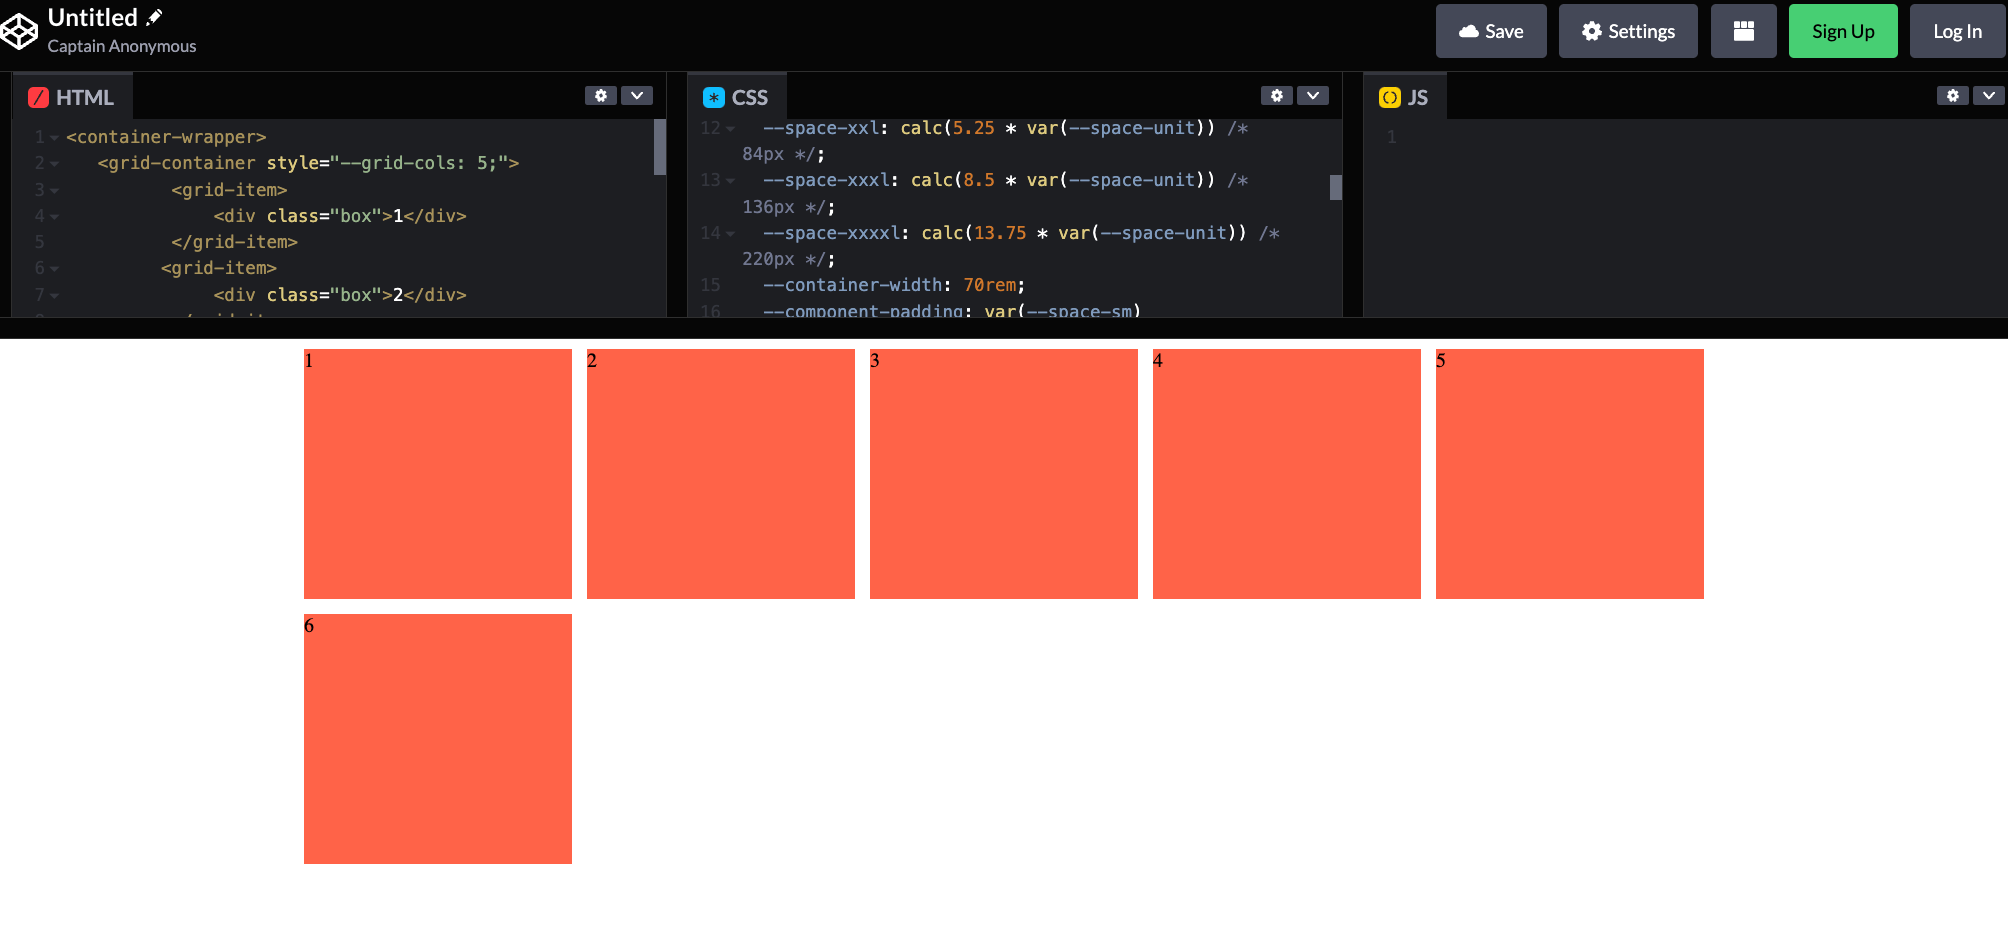This screenshot has width=2008, height=950.
Task: Click the grid-container style code line
Action: pos(308,163)
